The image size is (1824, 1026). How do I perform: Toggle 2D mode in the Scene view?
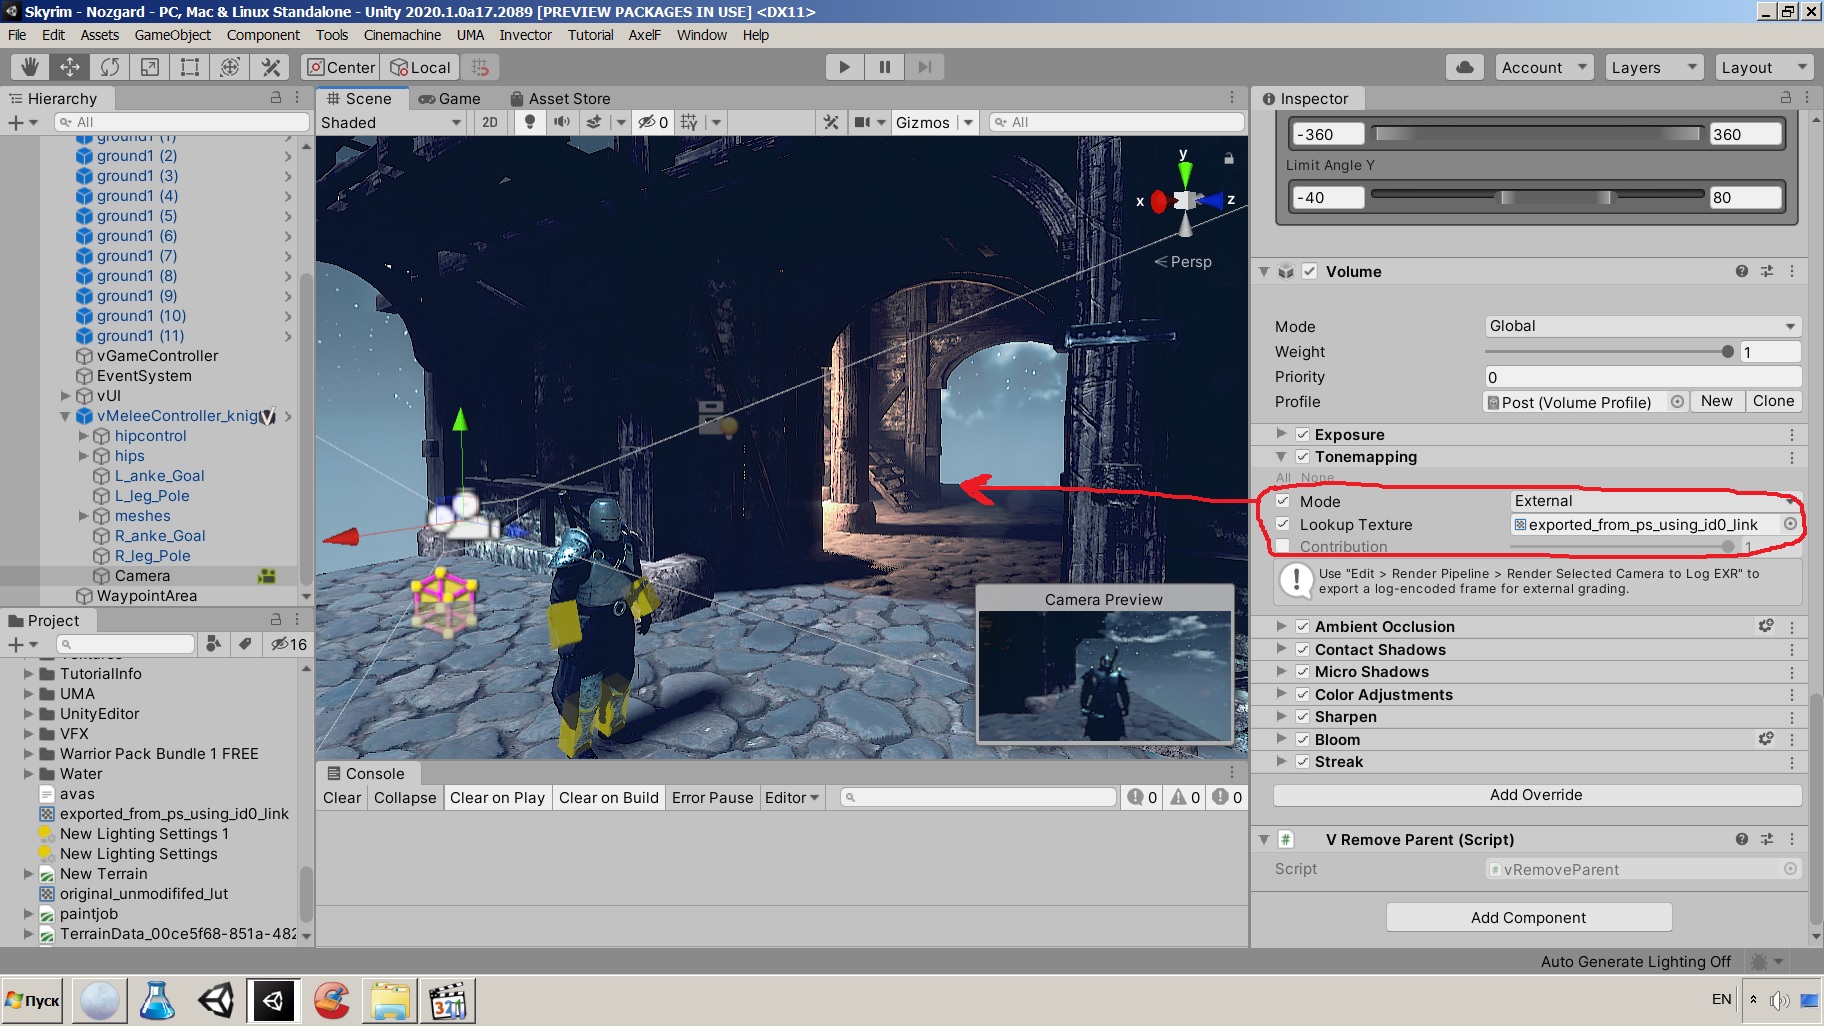[490, 122]
